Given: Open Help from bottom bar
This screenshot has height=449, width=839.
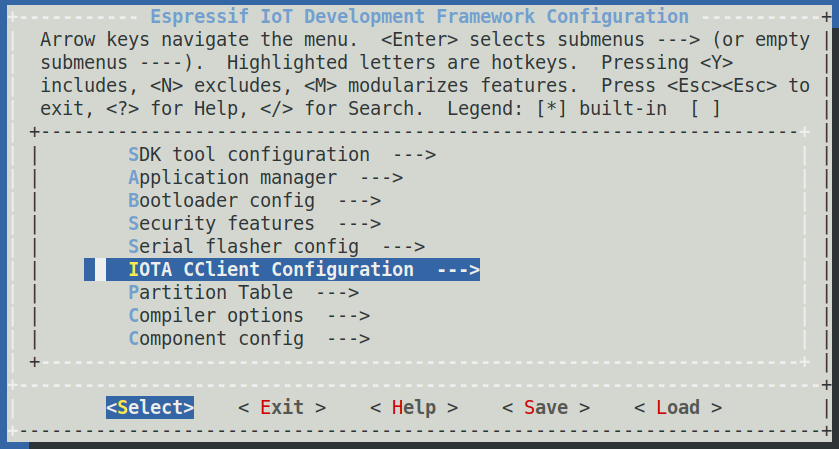Looking at the screenshot, I should (414, 408).
